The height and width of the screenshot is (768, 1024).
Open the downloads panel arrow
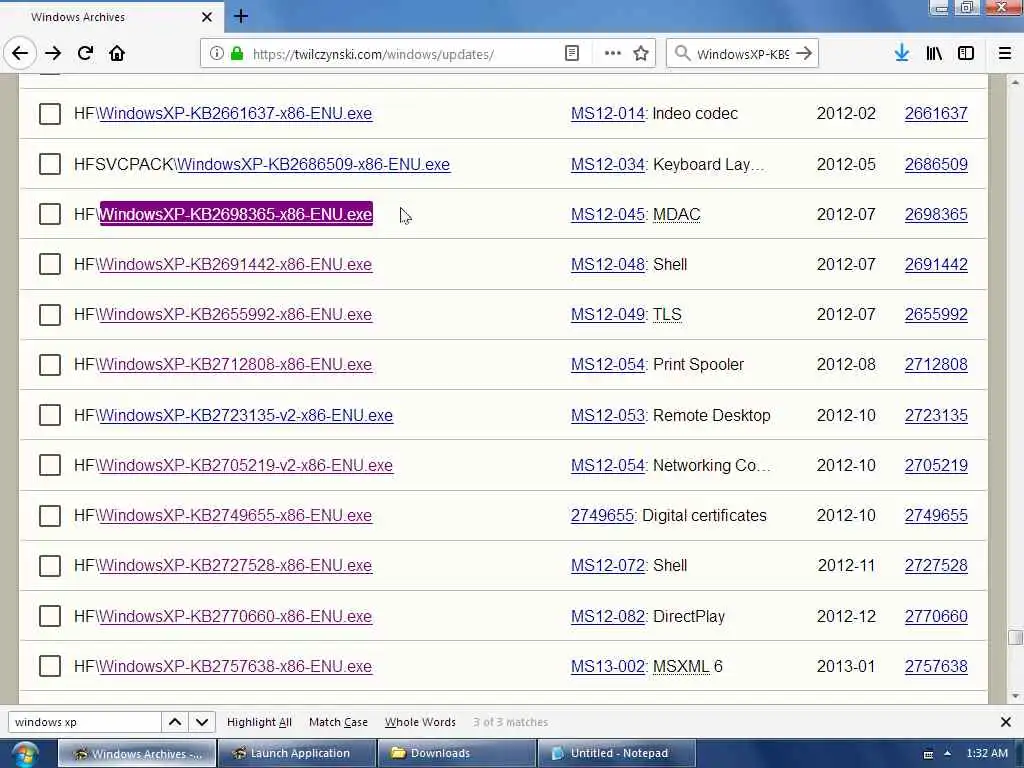coord(902,54)
